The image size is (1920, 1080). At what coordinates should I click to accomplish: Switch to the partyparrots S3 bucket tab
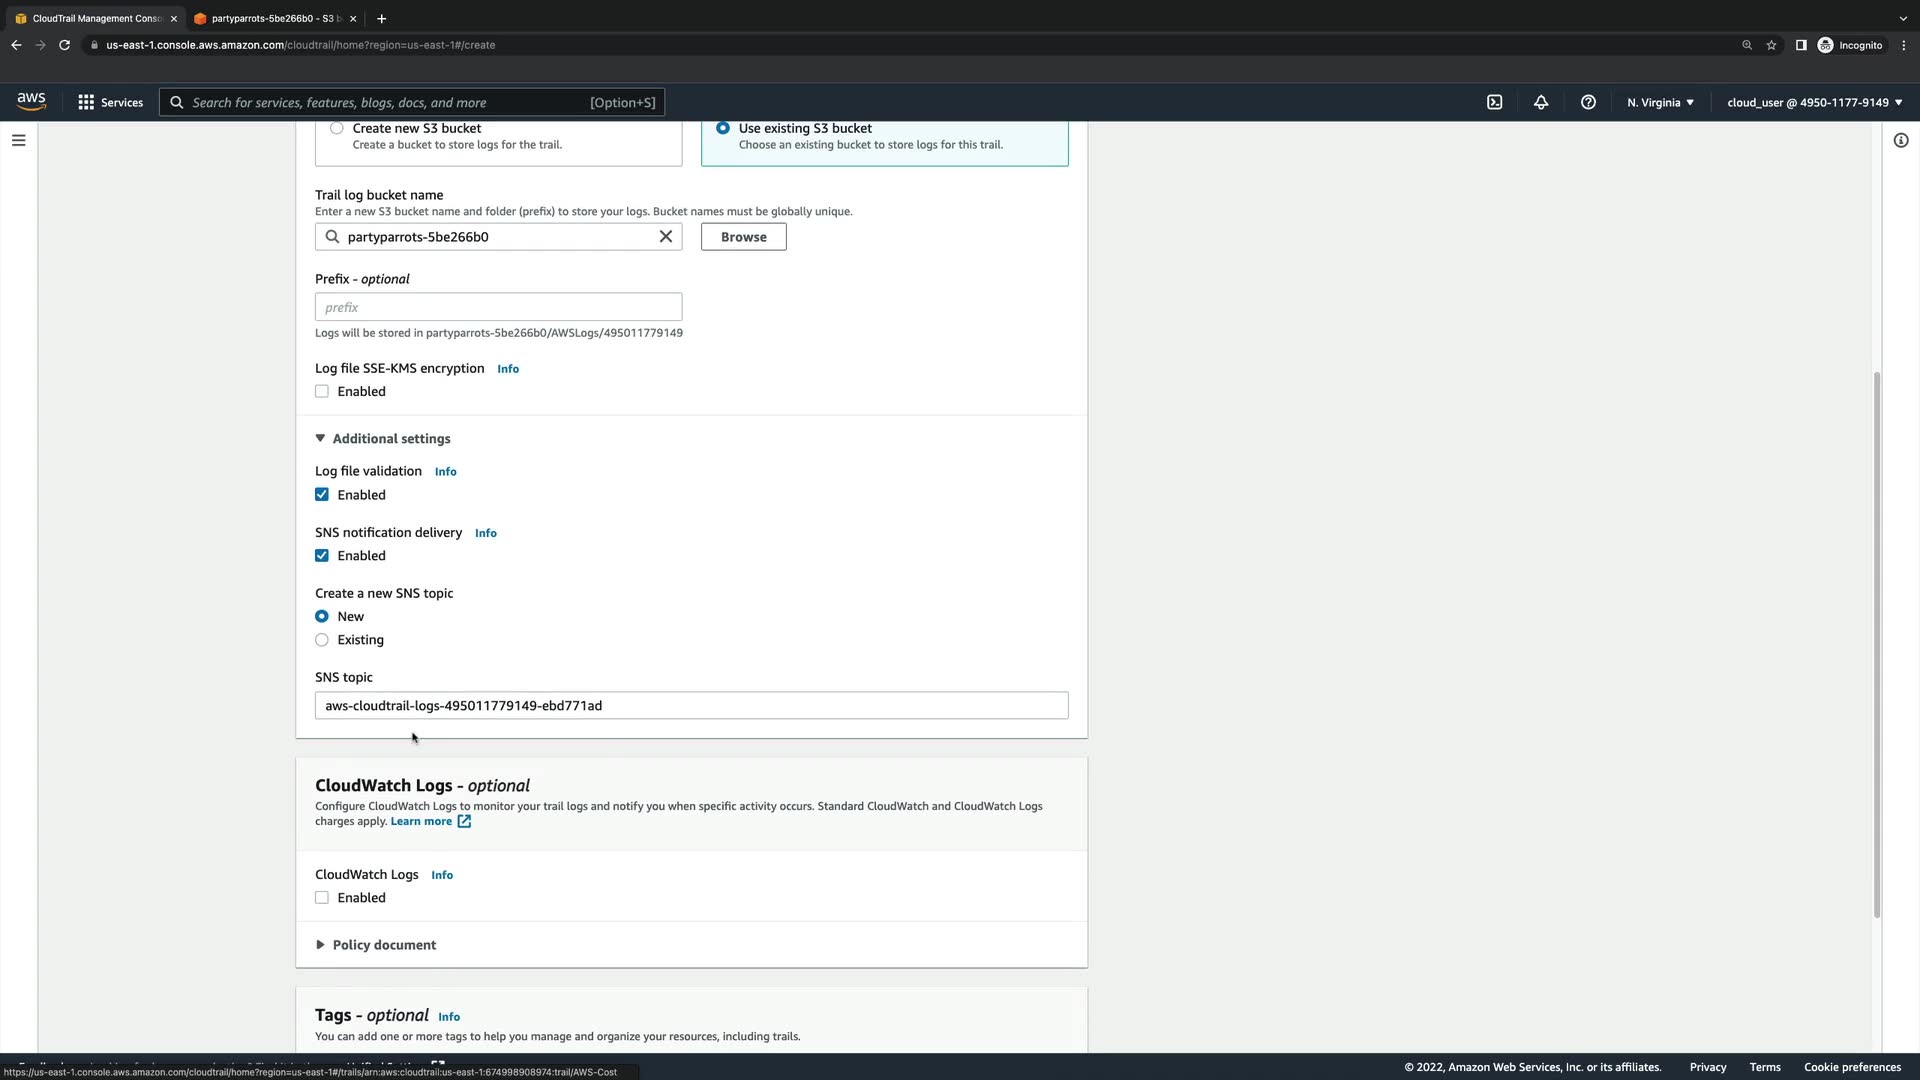click(x=272, y=18)
